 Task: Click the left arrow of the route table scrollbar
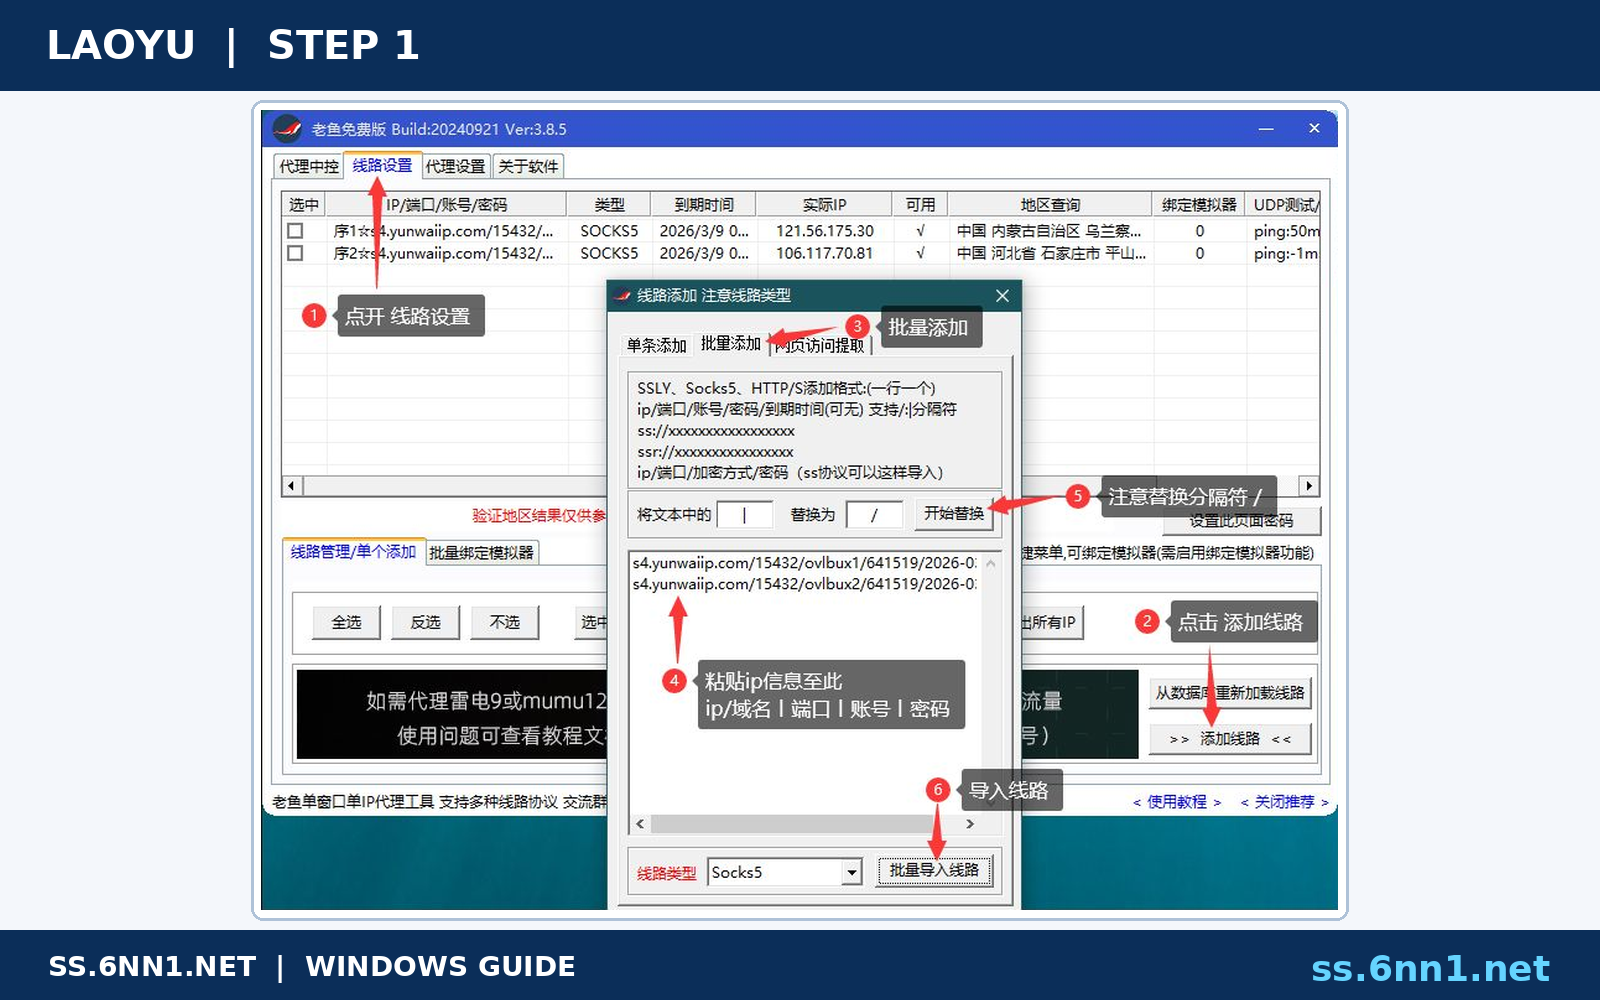[292, 486]
